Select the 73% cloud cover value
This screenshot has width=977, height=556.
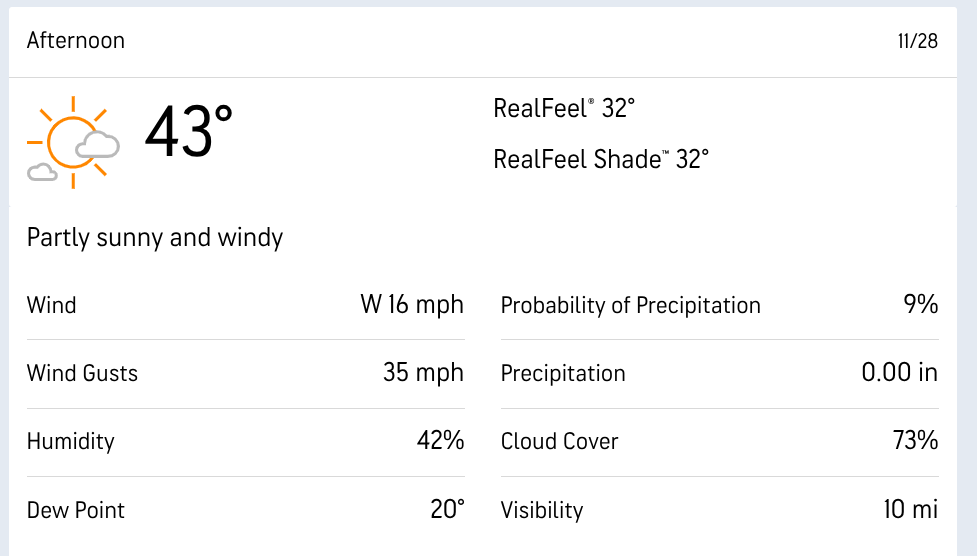click(915, 441)
